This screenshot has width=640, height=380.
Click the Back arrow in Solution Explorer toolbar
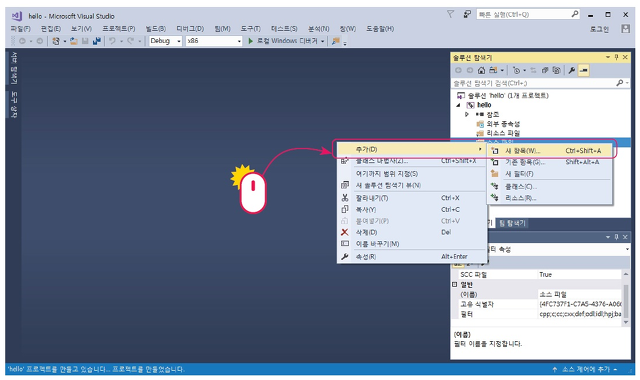tap(458, 70)
